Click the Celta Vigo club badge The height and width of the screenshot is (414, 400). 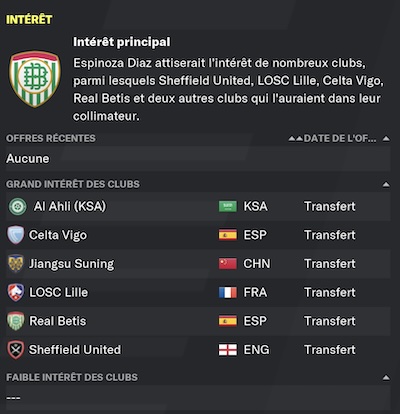point(16,235)
